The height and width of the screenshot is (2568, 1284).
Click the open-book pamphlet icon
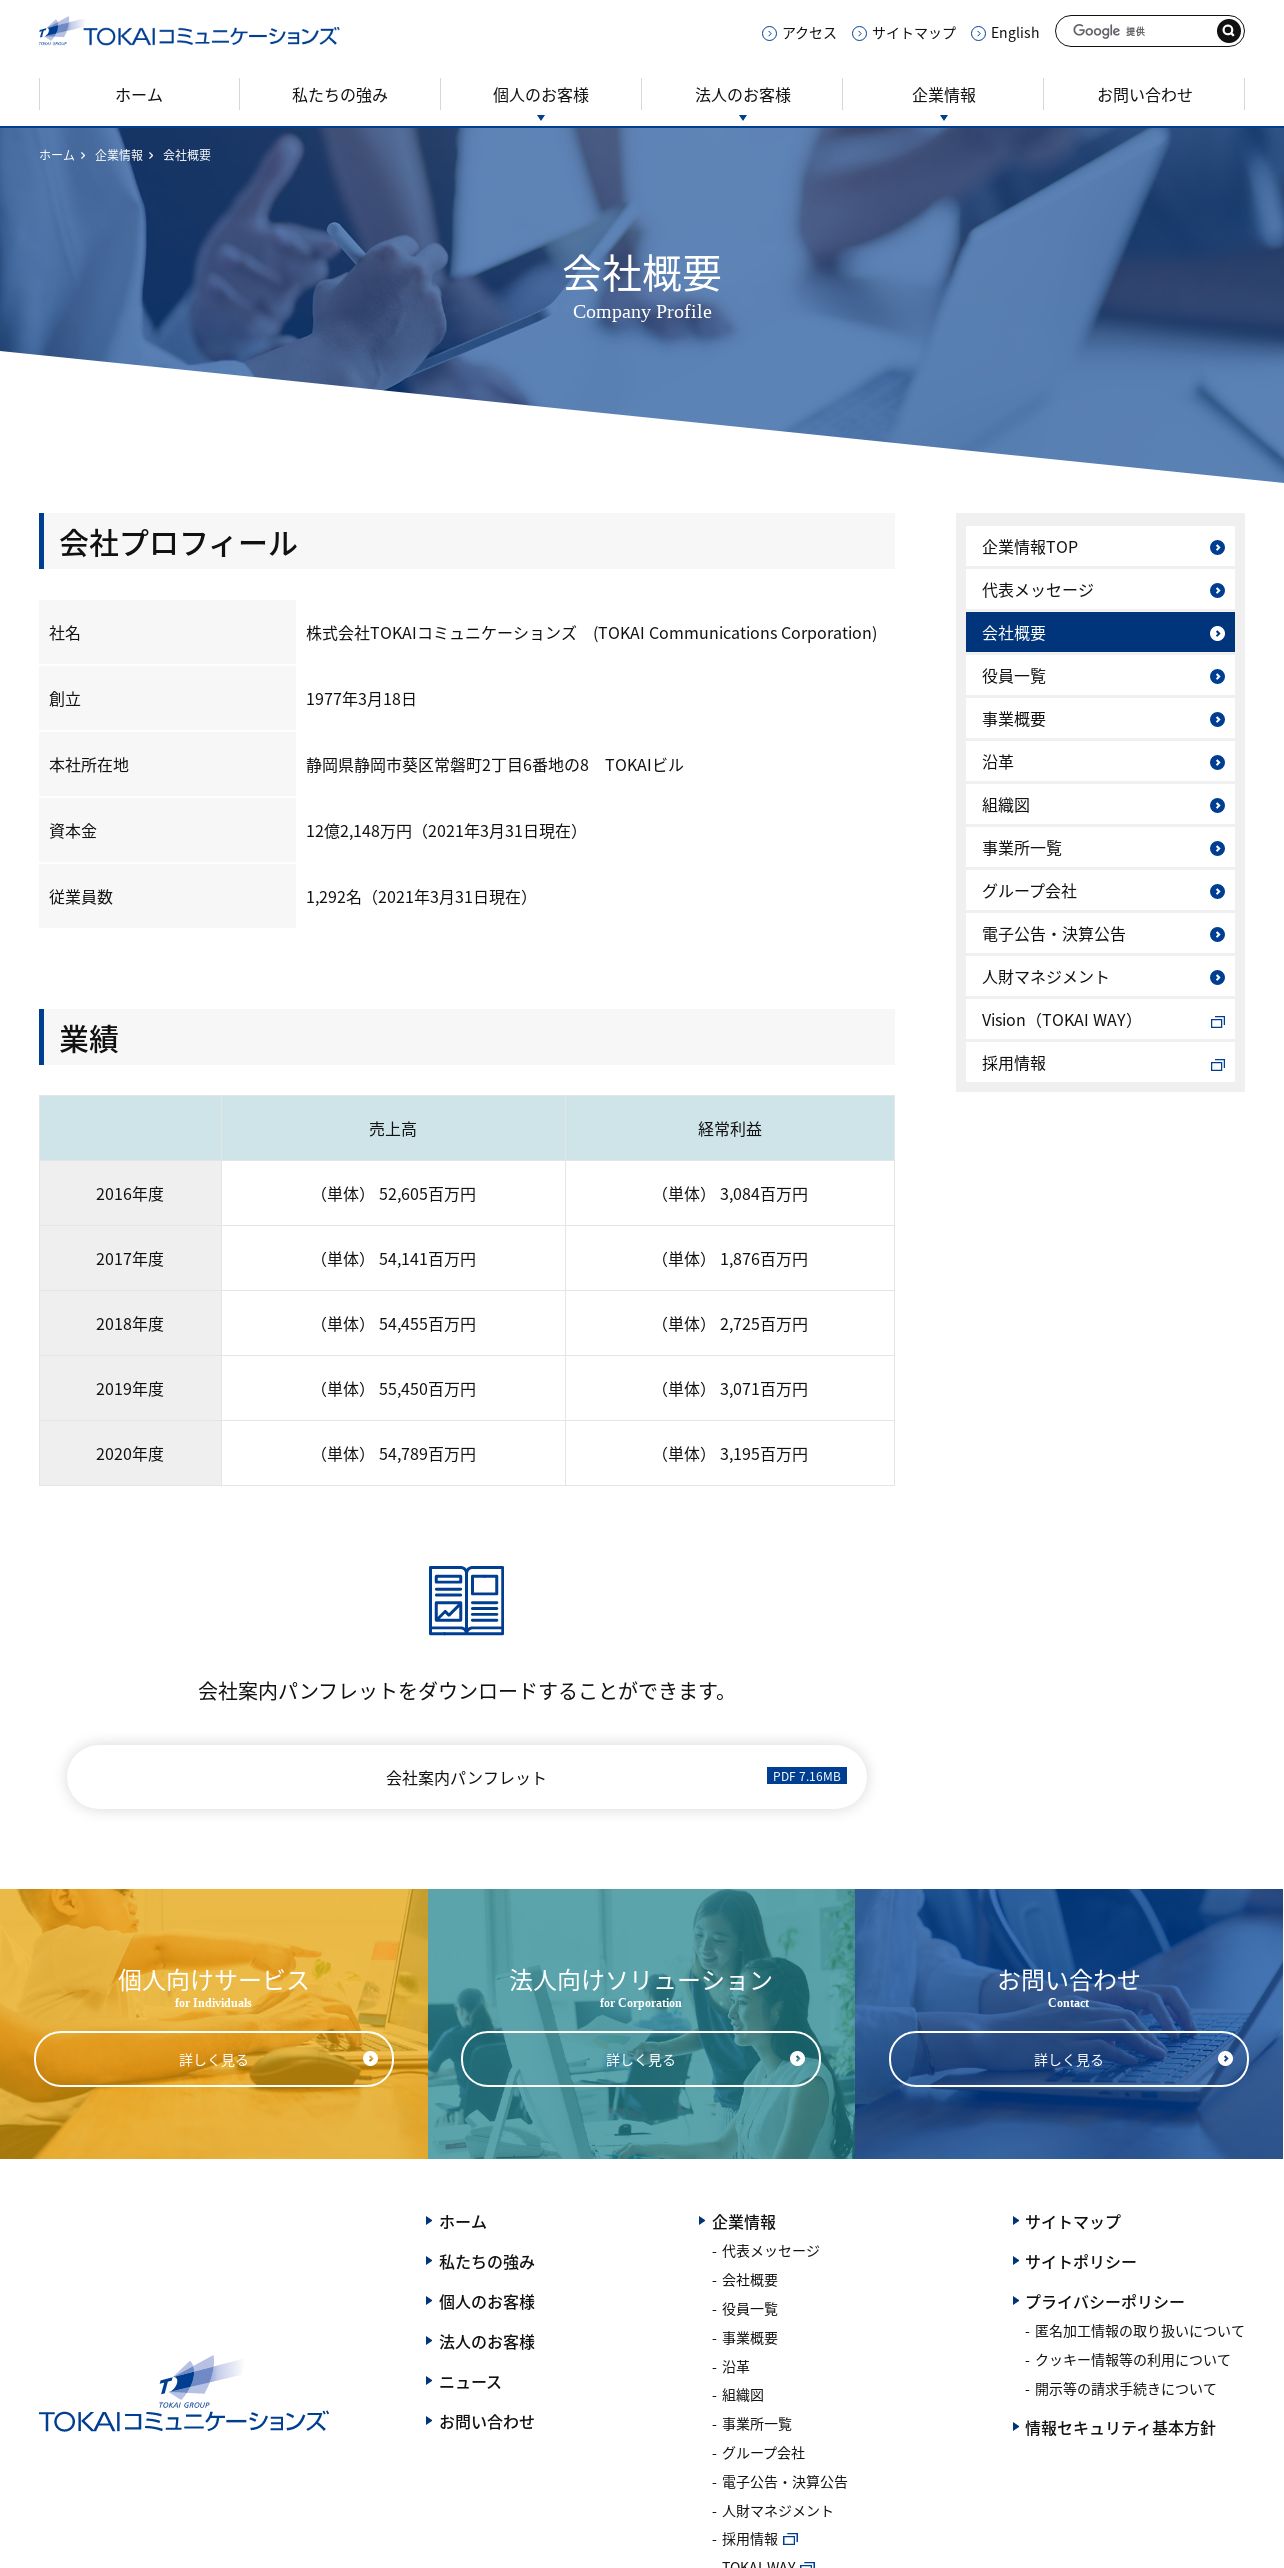click(466, 1600)
